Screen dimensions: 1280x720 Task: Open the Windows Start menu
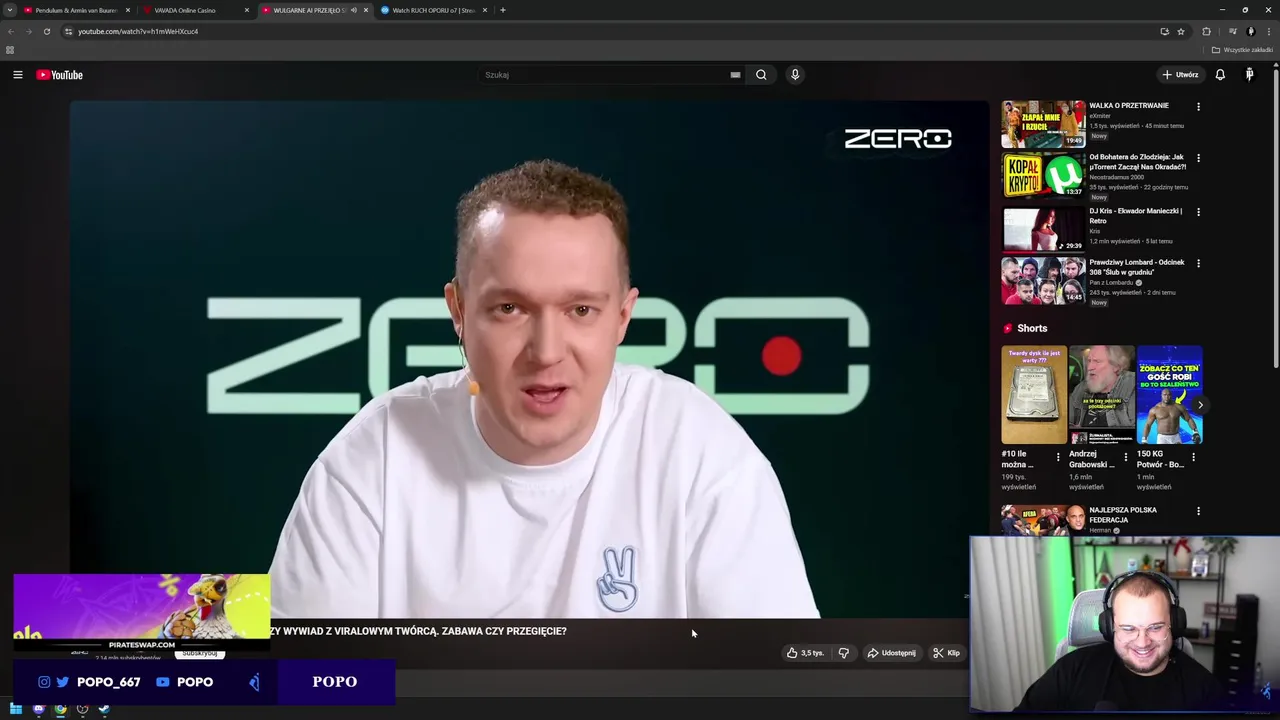pyautogui.click(x=16, y=709)
